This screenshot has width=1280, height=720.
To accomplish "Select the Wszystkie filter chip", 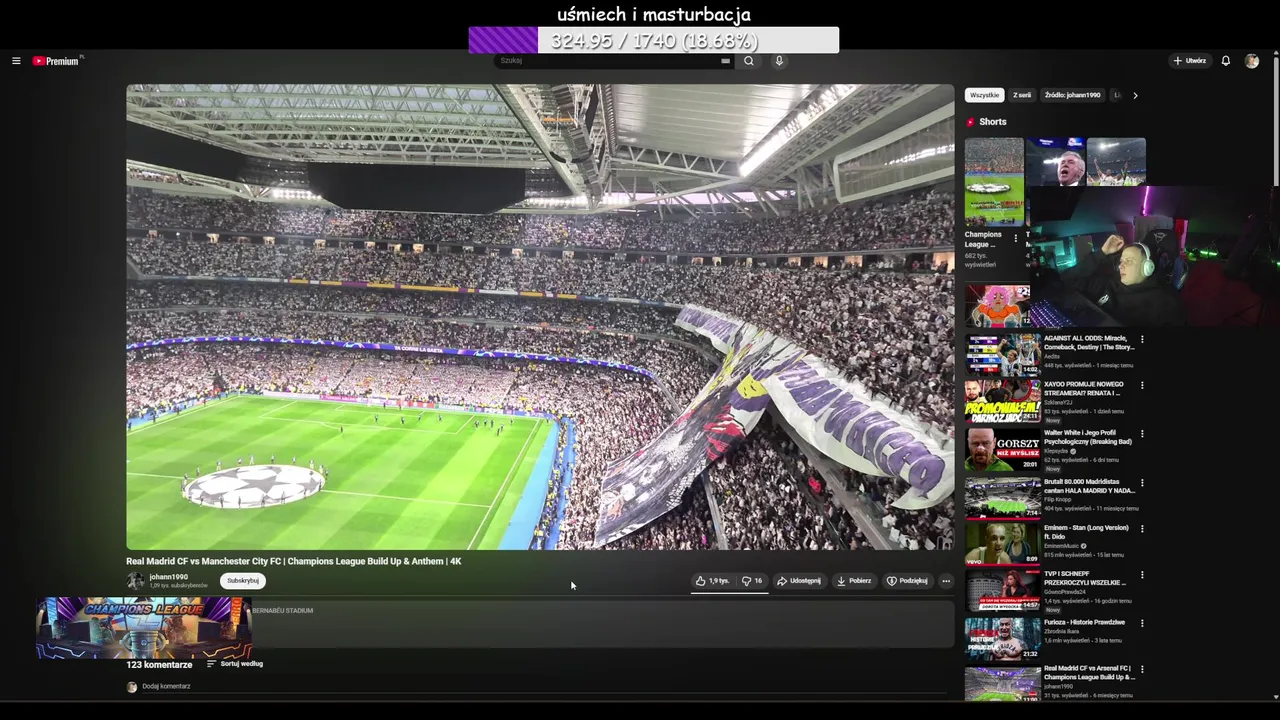I will 984,95.
